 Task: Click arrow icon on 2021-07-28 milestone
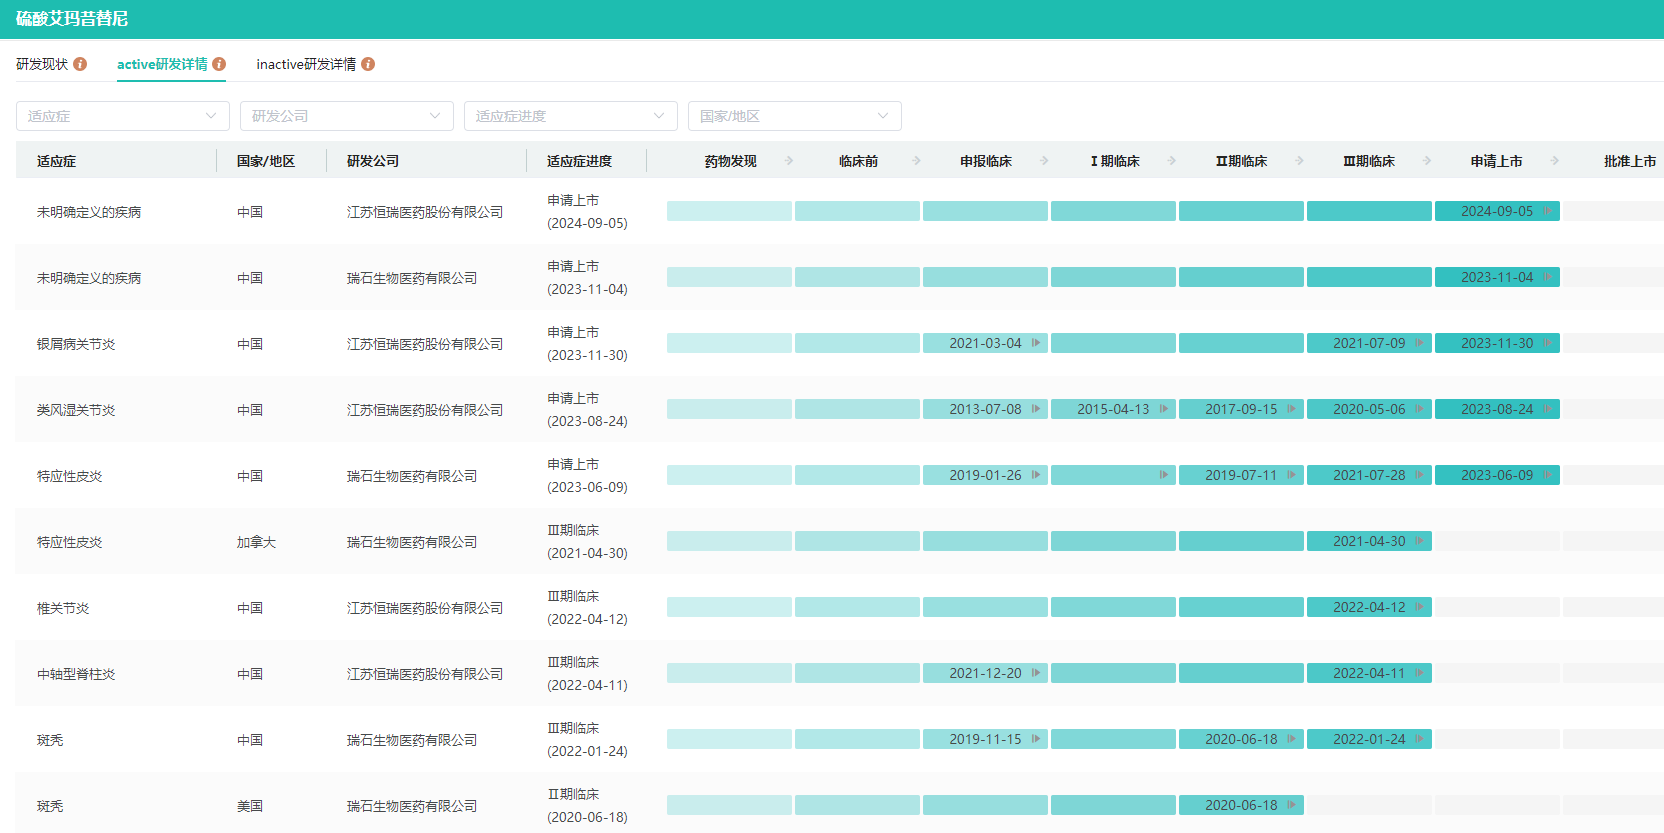[1420, 475]
